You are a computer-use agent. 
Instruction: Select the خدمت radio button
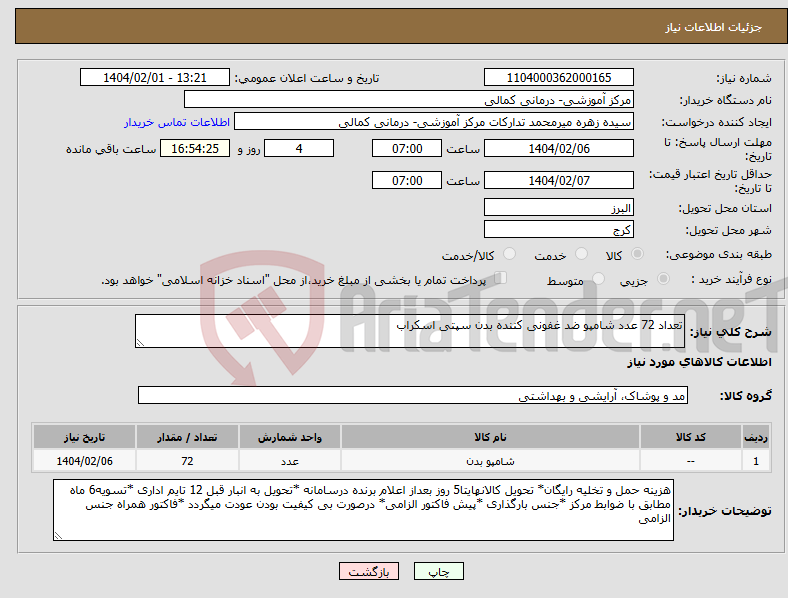(x=581, y=254)
